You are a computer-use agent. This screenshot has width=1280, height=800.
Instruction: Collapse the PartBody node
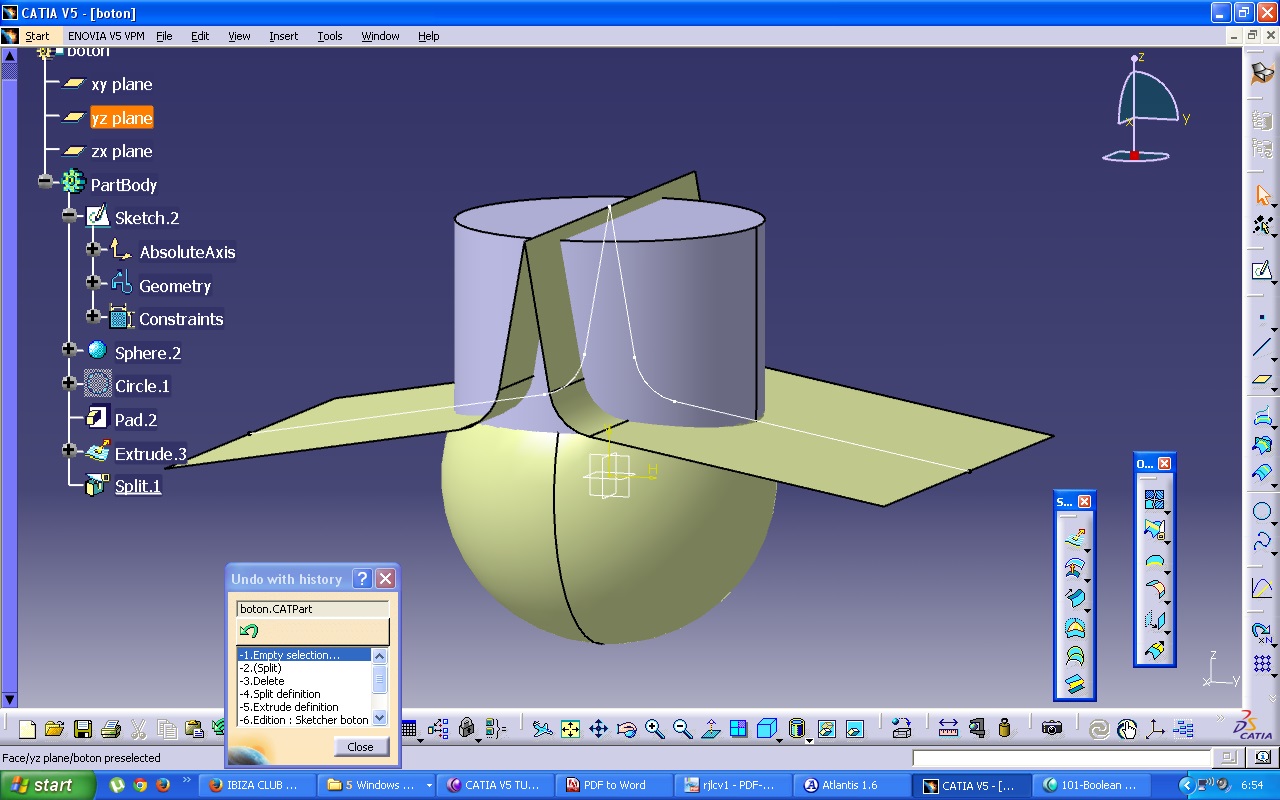pyautogui.click(x=45, y=182)
